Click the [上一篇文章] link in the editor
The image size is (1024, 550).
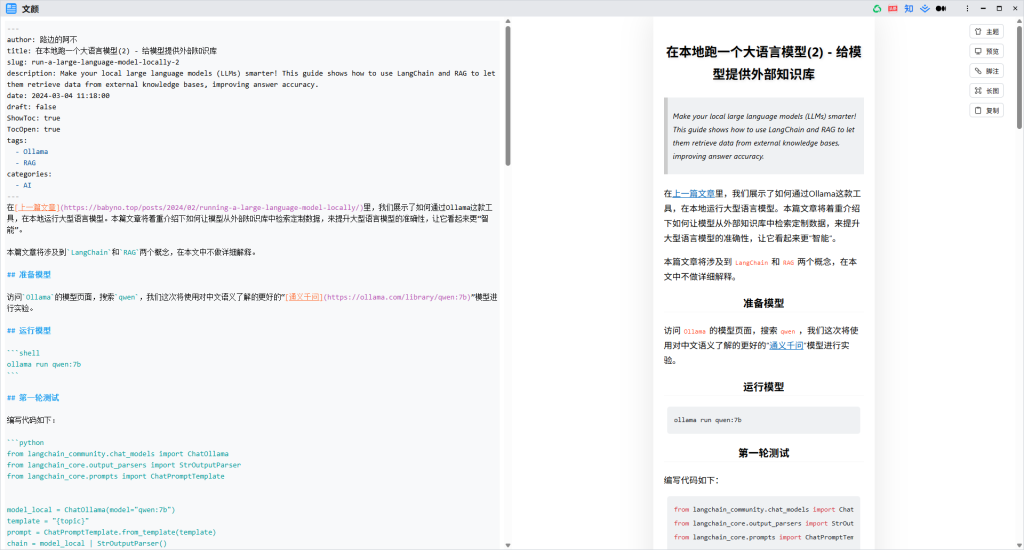[x=37, y=208]
